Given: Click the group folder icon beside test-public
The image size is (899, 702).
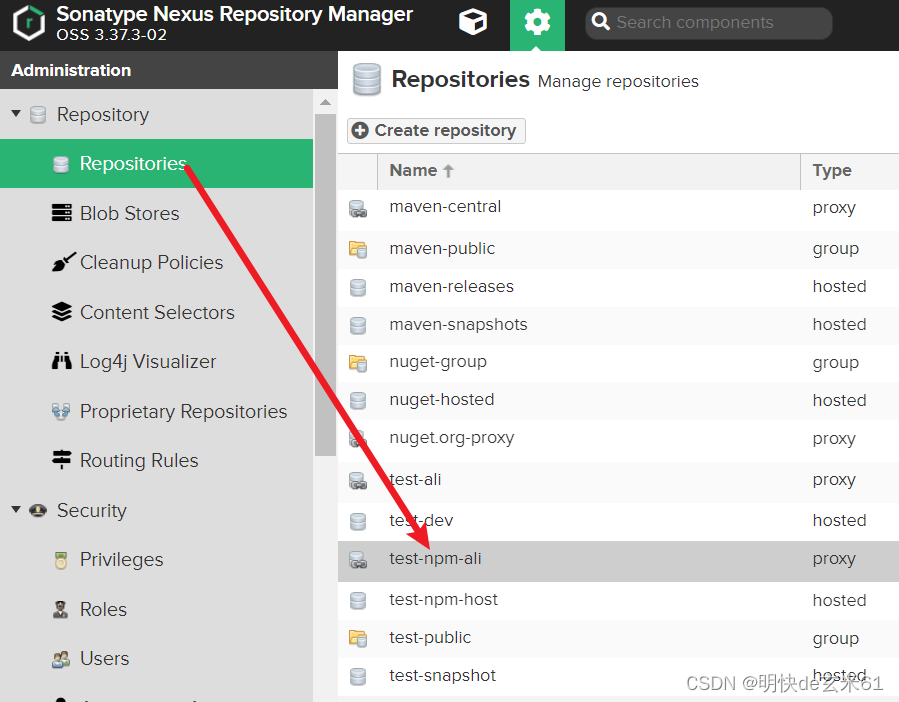Looking at the screenshot, I should click(358, 638).
